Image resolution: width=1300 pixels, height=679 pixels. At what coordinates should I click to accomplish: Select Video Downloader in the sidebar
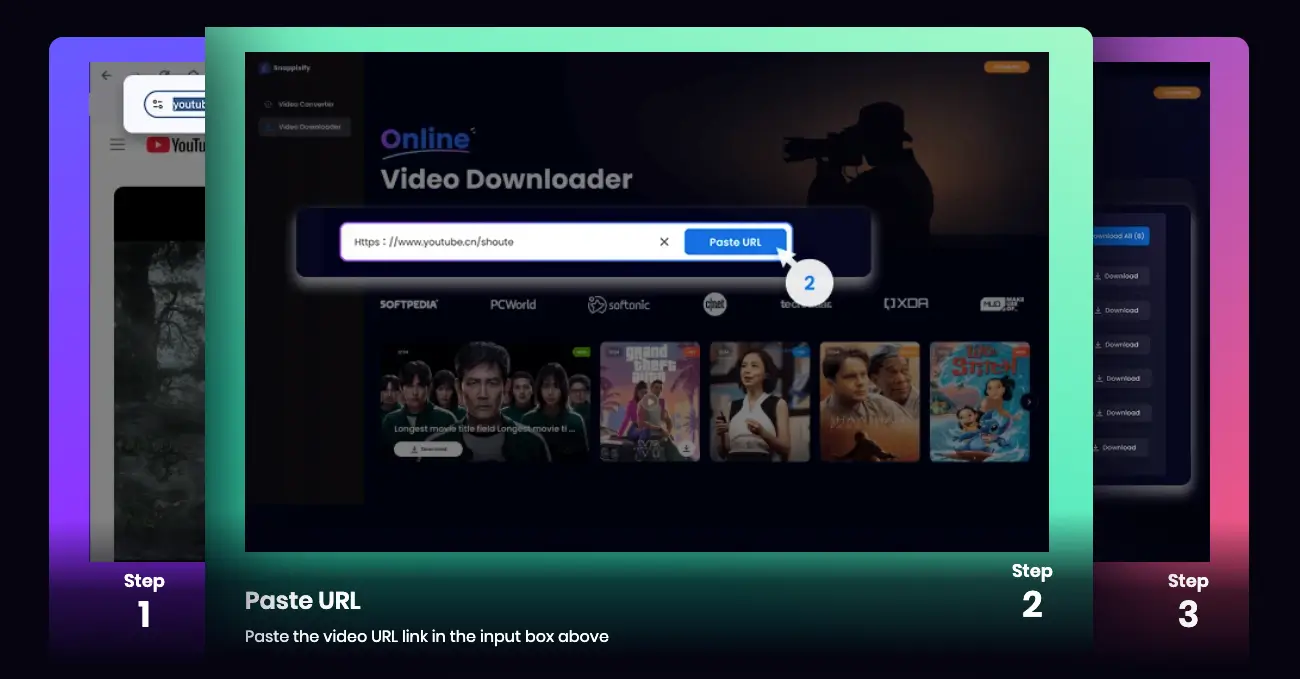(308, 127)
